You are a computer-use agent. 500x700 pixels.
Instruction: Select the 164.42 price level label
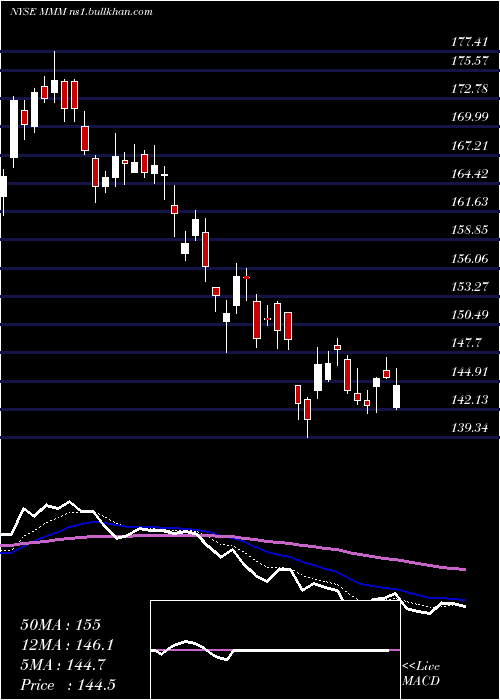coord(470,173)
